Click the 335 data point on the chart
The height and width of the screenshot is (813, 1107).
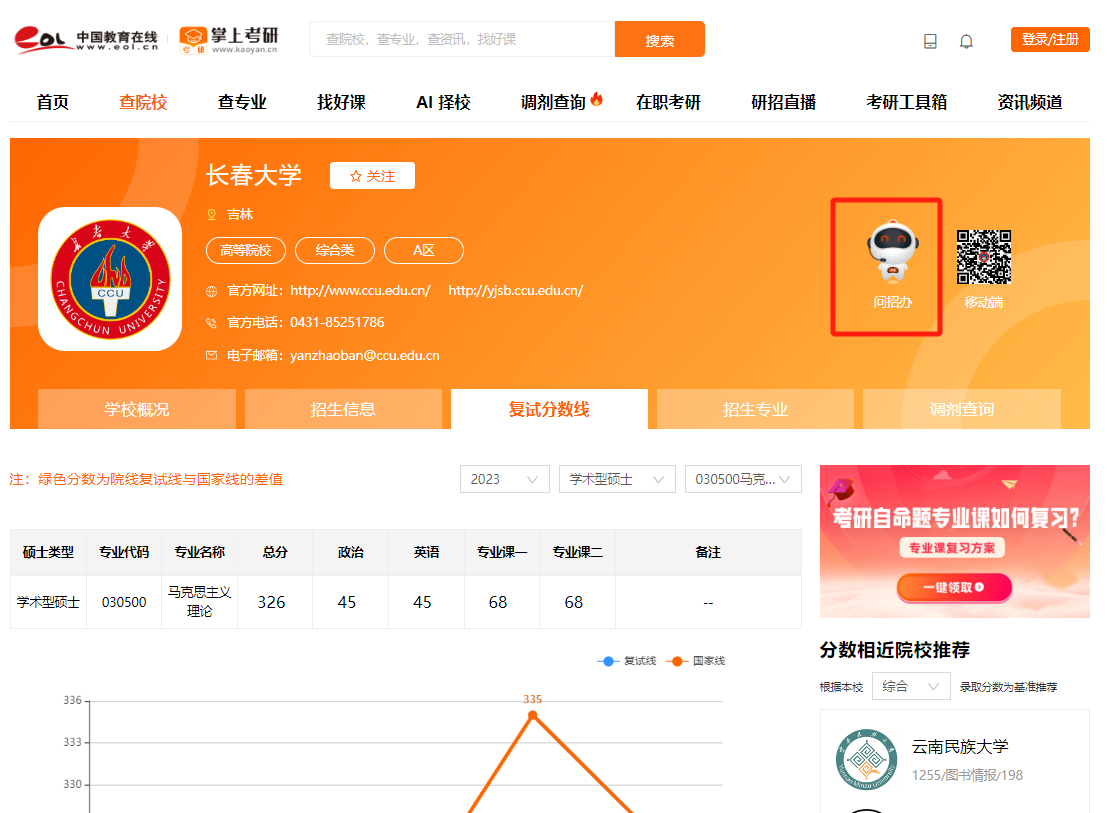(x=532, y=716)
